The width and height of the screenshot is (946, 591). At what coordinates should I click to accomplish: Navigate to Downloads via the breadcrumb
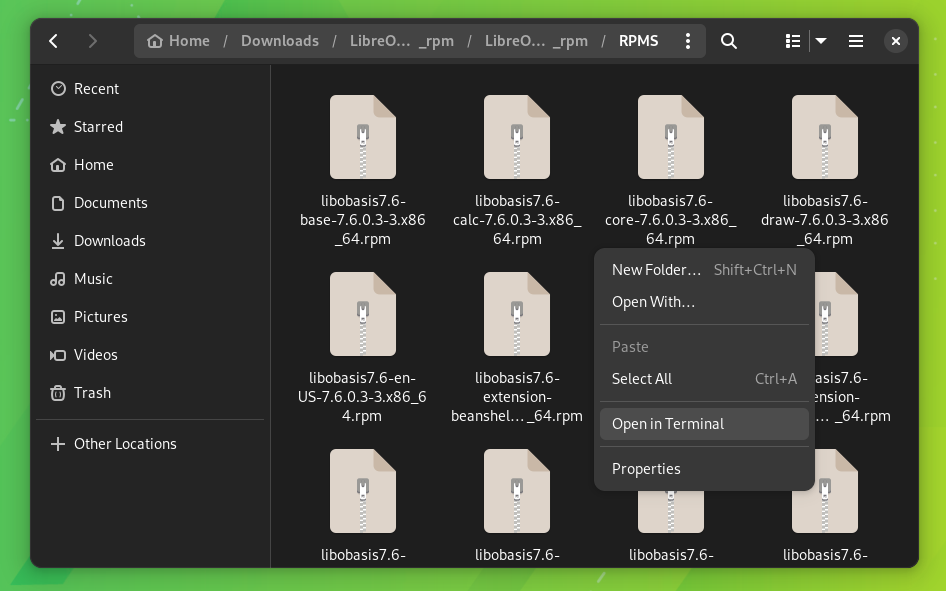point(279,41)
